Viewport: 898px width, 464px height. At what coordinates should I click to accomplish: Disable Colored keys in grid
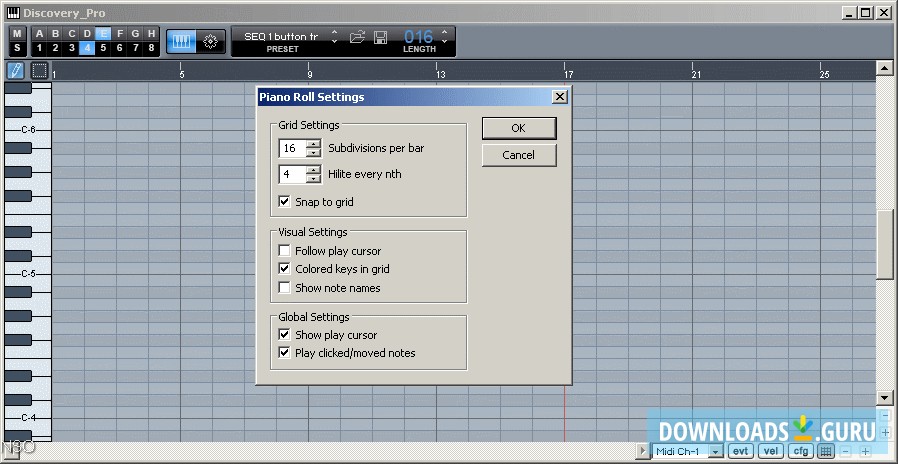click(x=284, y=268)
